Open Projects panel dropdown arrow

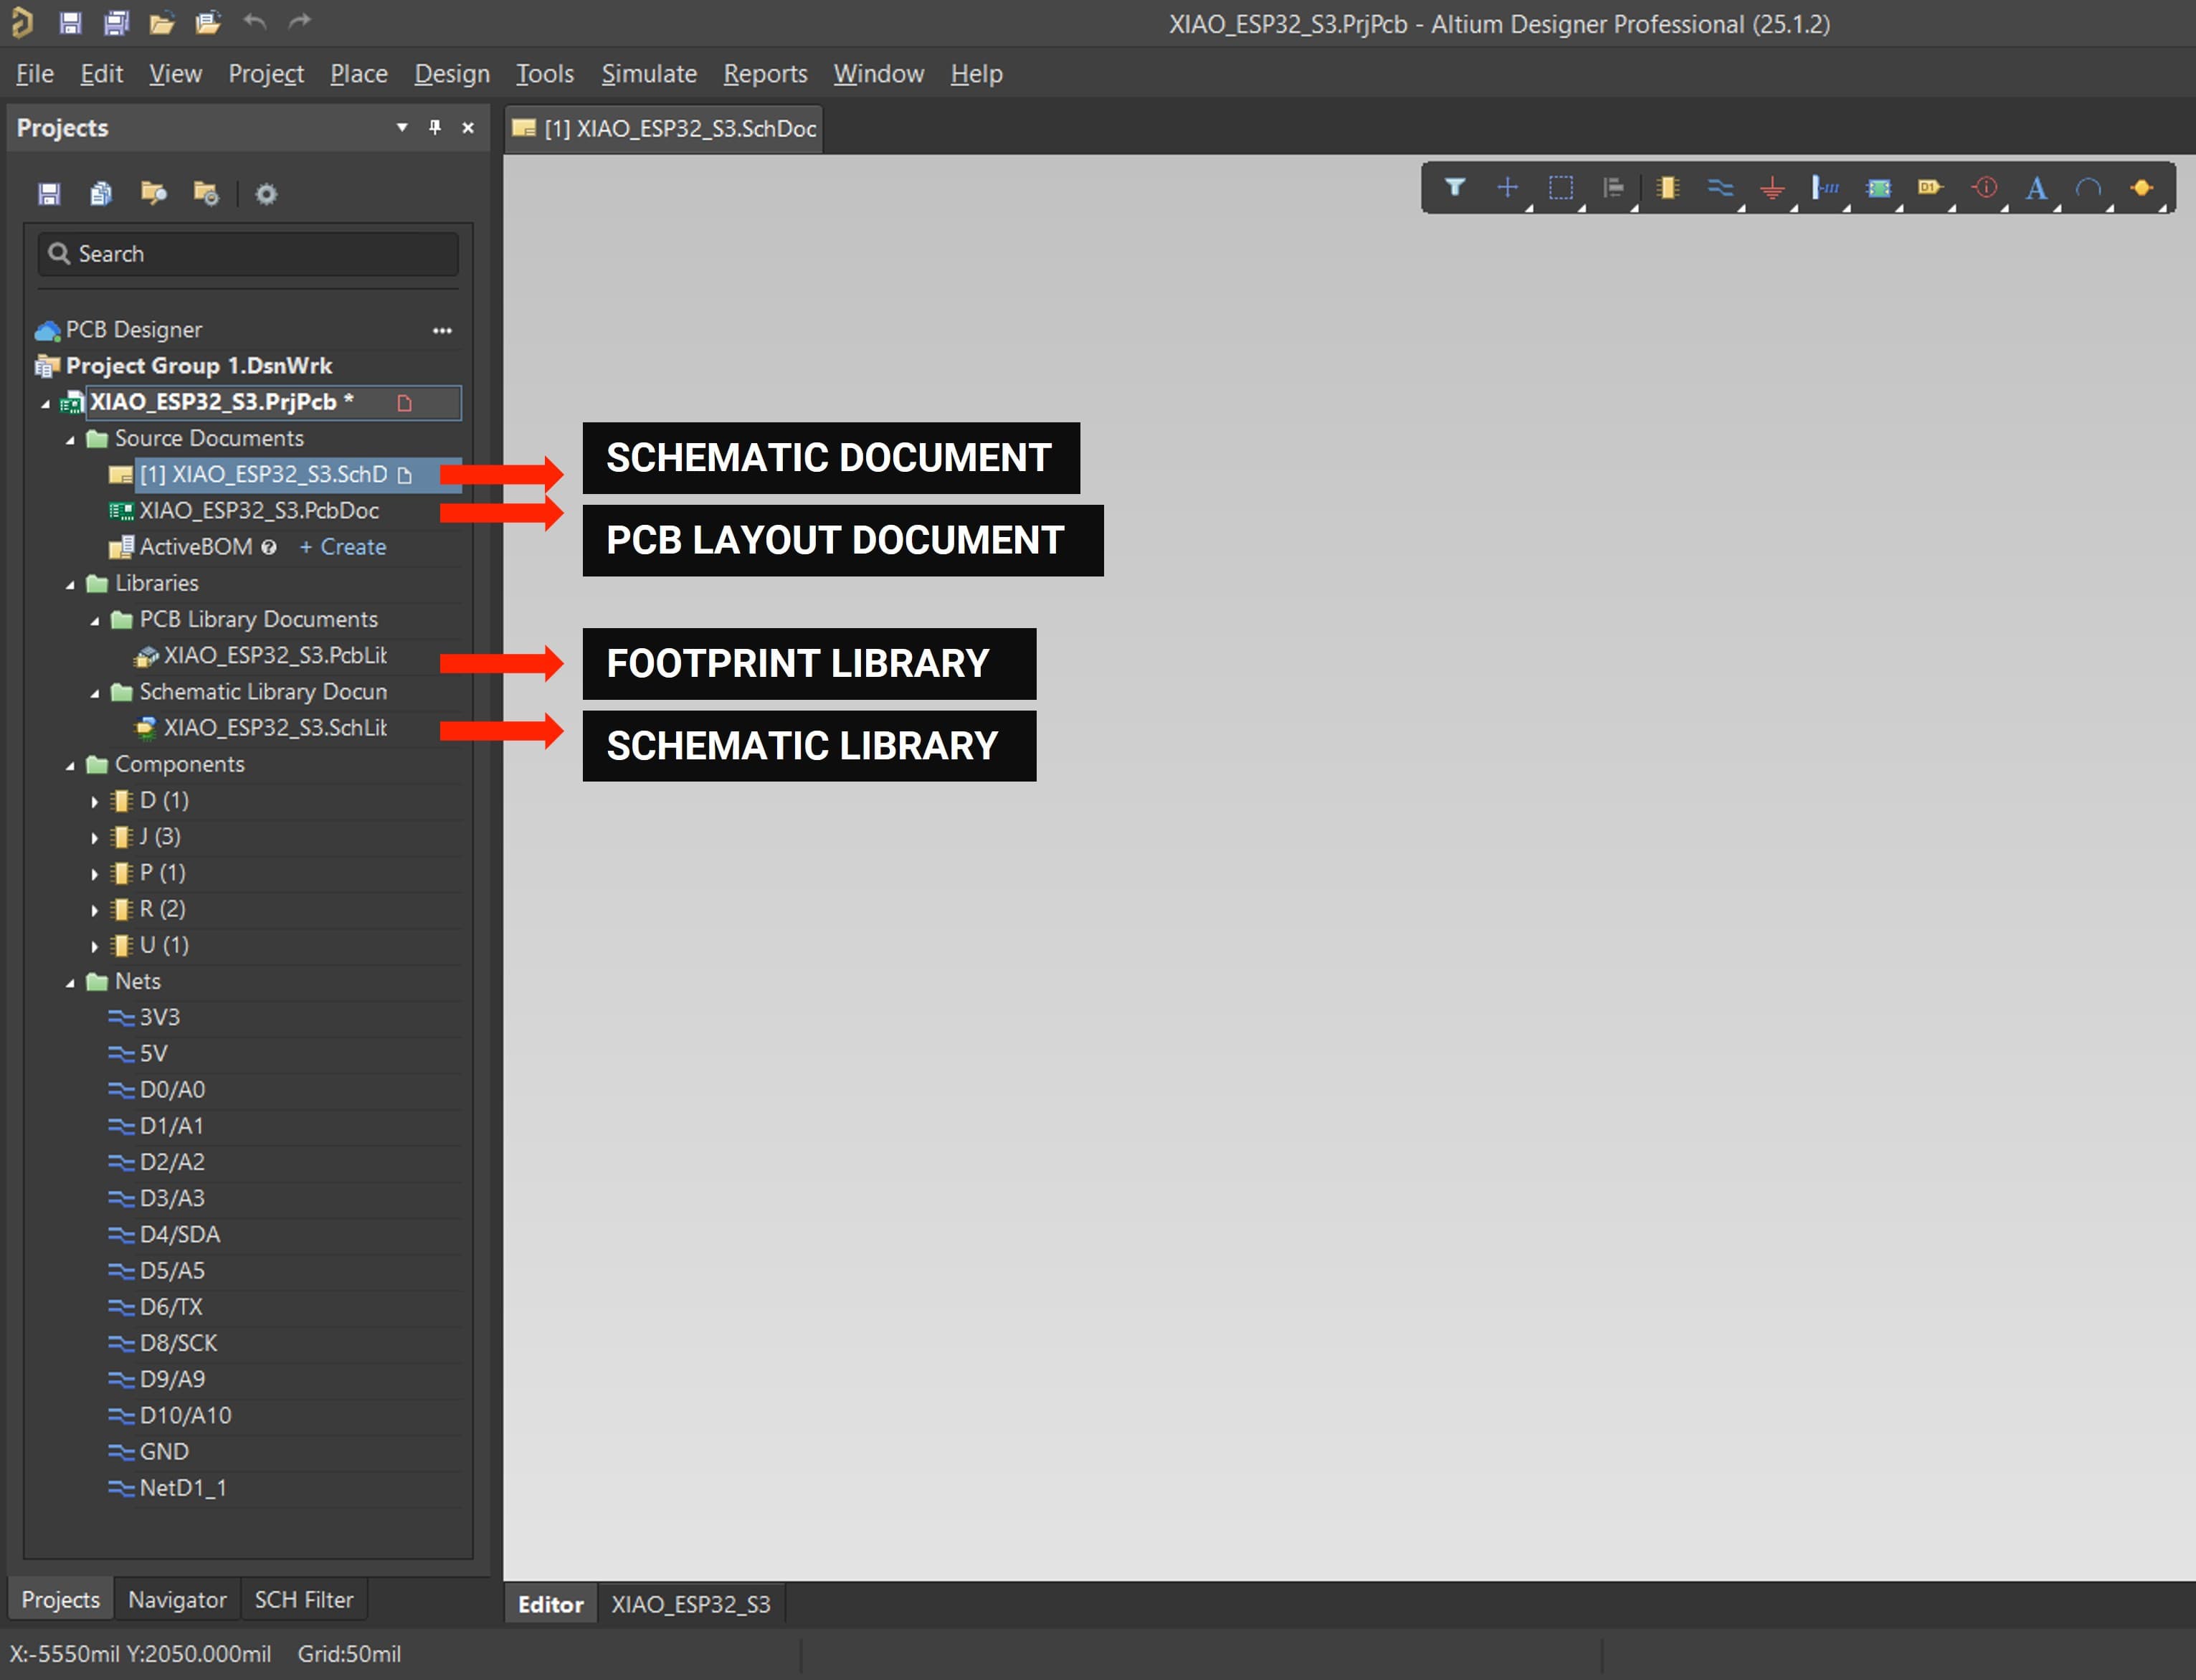[402, 127]
